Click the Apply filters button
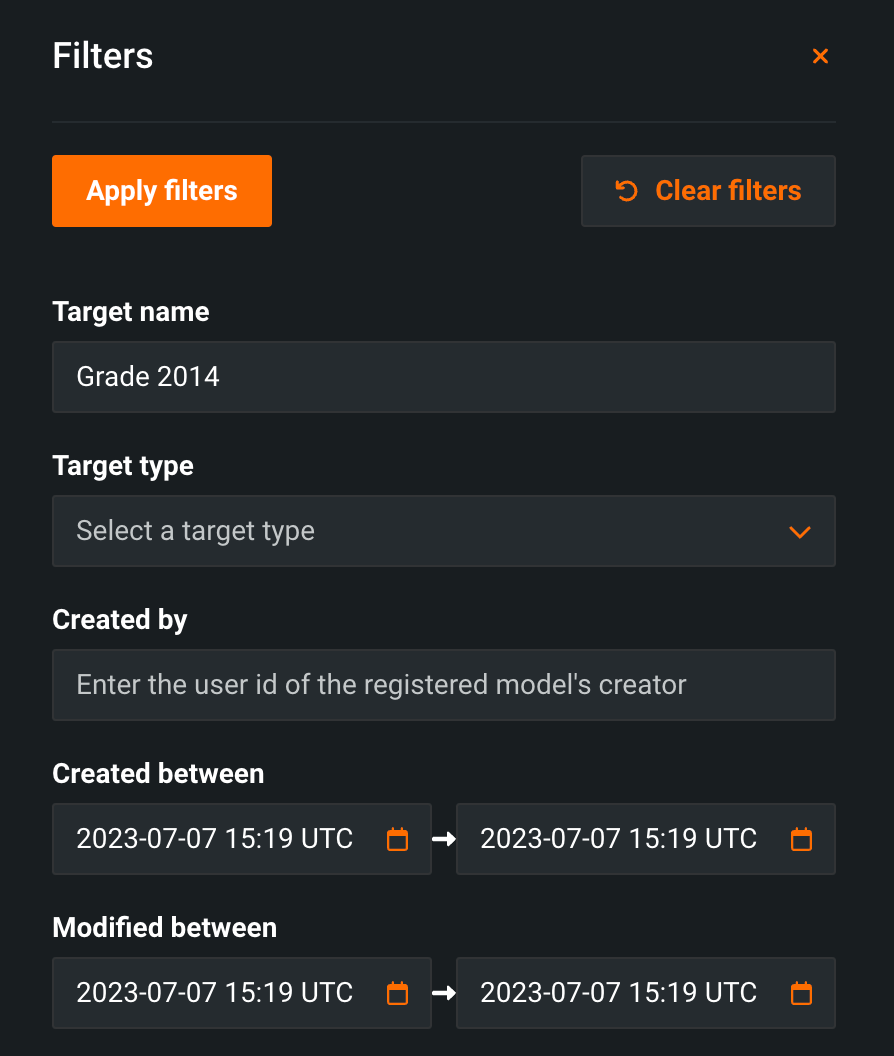The image size is (894, 1056). 162,191
